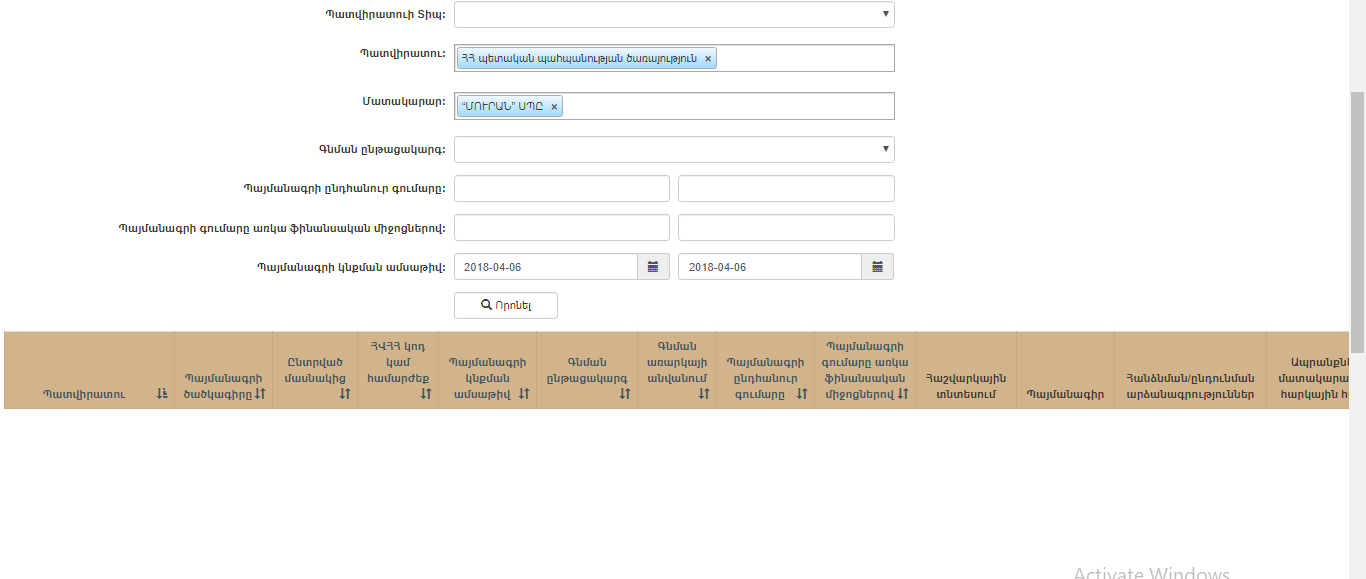The height and width of the screenshot is (579, 1366).
Task: Sort by Պայմանագրի ընդհանուր գումարը column icon
Action: pos(801,394)
